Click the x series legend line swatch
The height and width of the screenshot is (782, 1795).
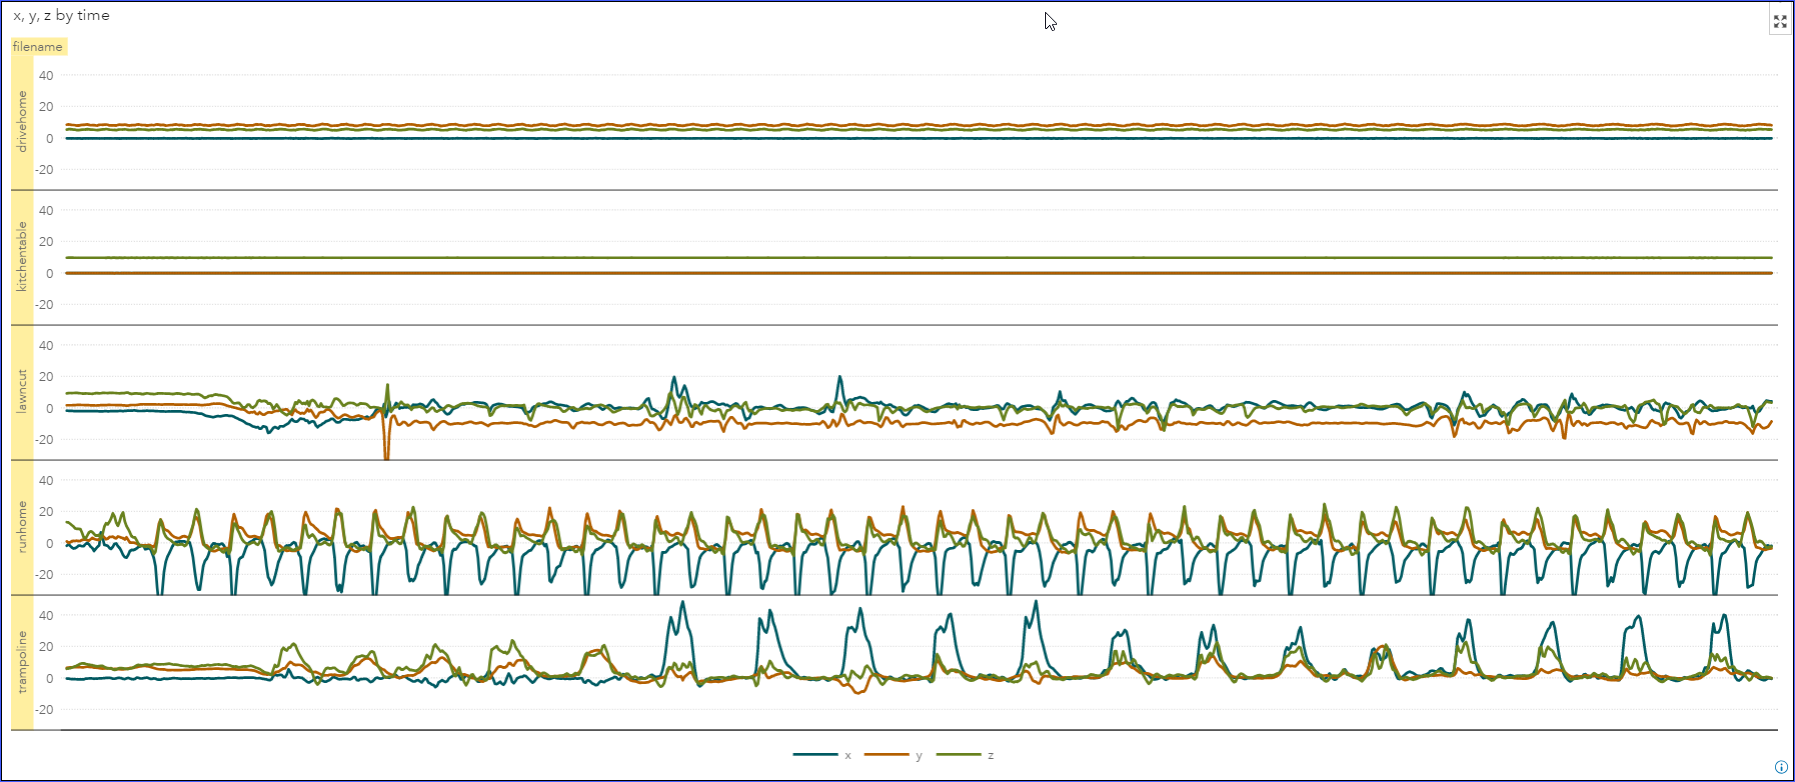pos(815,755)
